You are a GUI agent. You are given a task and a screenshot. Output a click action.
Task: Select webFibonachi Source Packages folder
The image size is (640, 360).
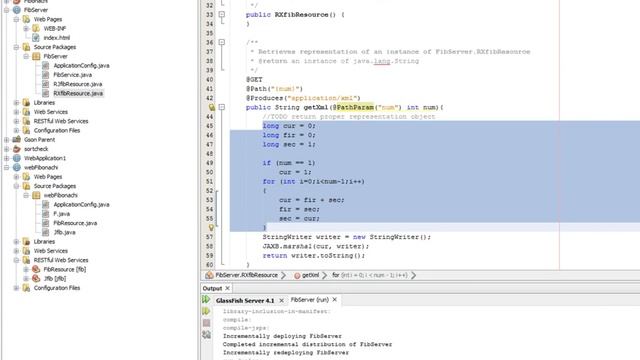(x=55, y=186)
